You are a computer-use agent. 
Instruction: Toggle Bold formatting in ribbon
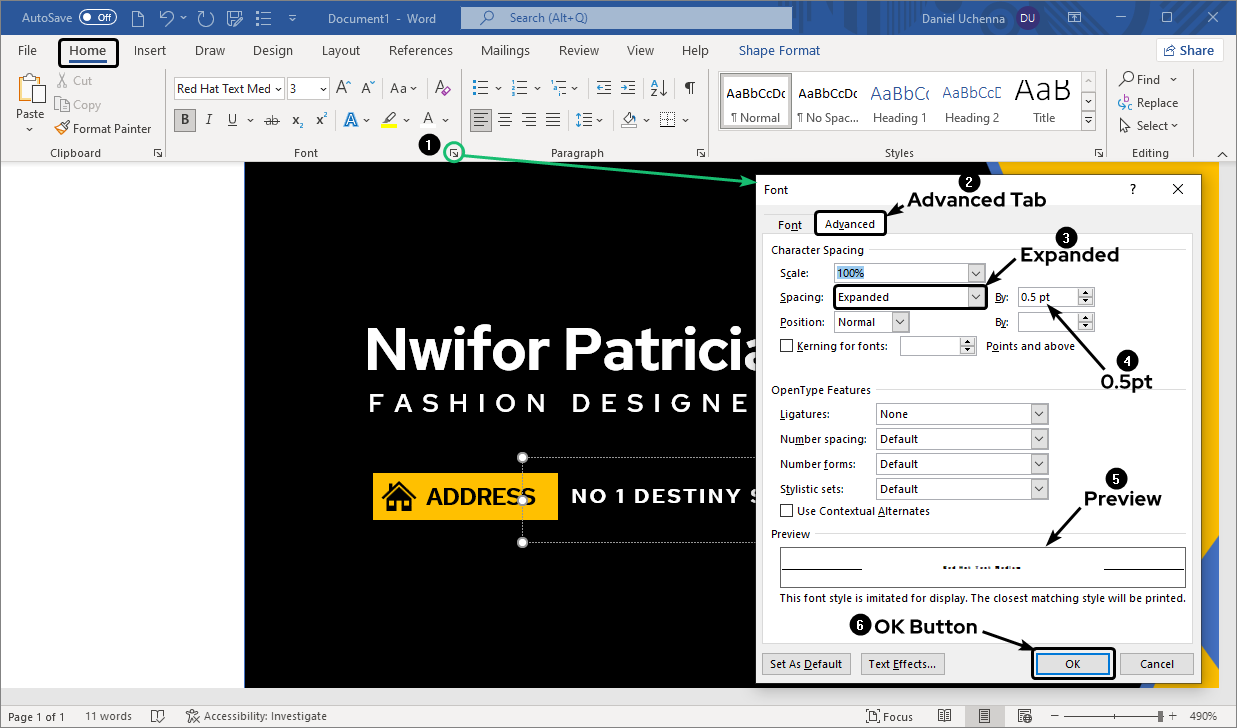click(x=185, y=120)
